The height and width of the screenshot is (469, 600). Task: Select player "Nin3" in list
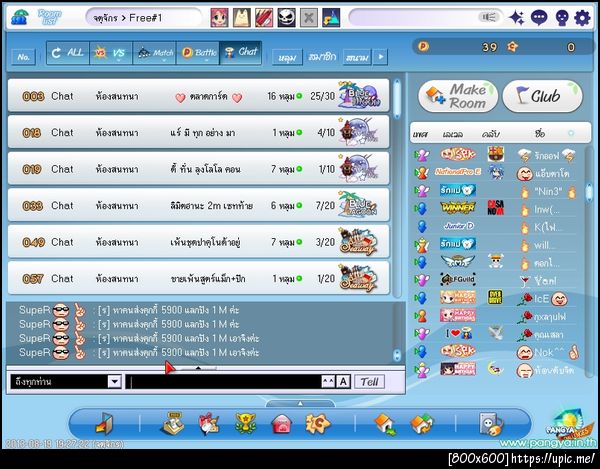[495, 191]
